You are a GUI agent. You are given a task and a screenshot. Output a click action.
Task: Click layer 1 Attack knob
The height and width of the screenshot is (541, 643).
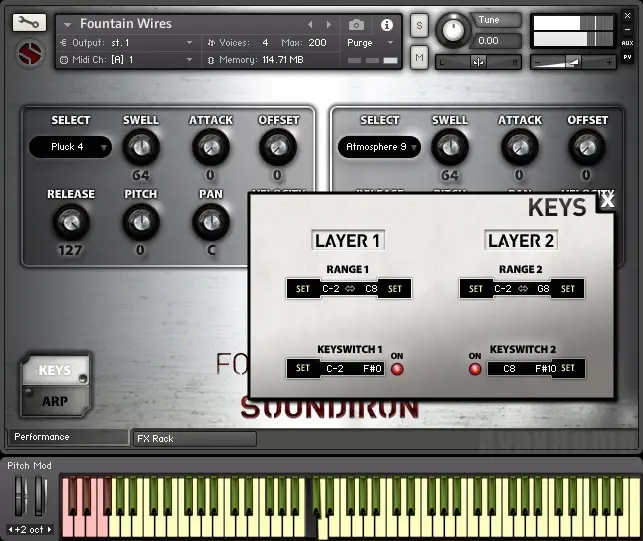tap(211, 148)
